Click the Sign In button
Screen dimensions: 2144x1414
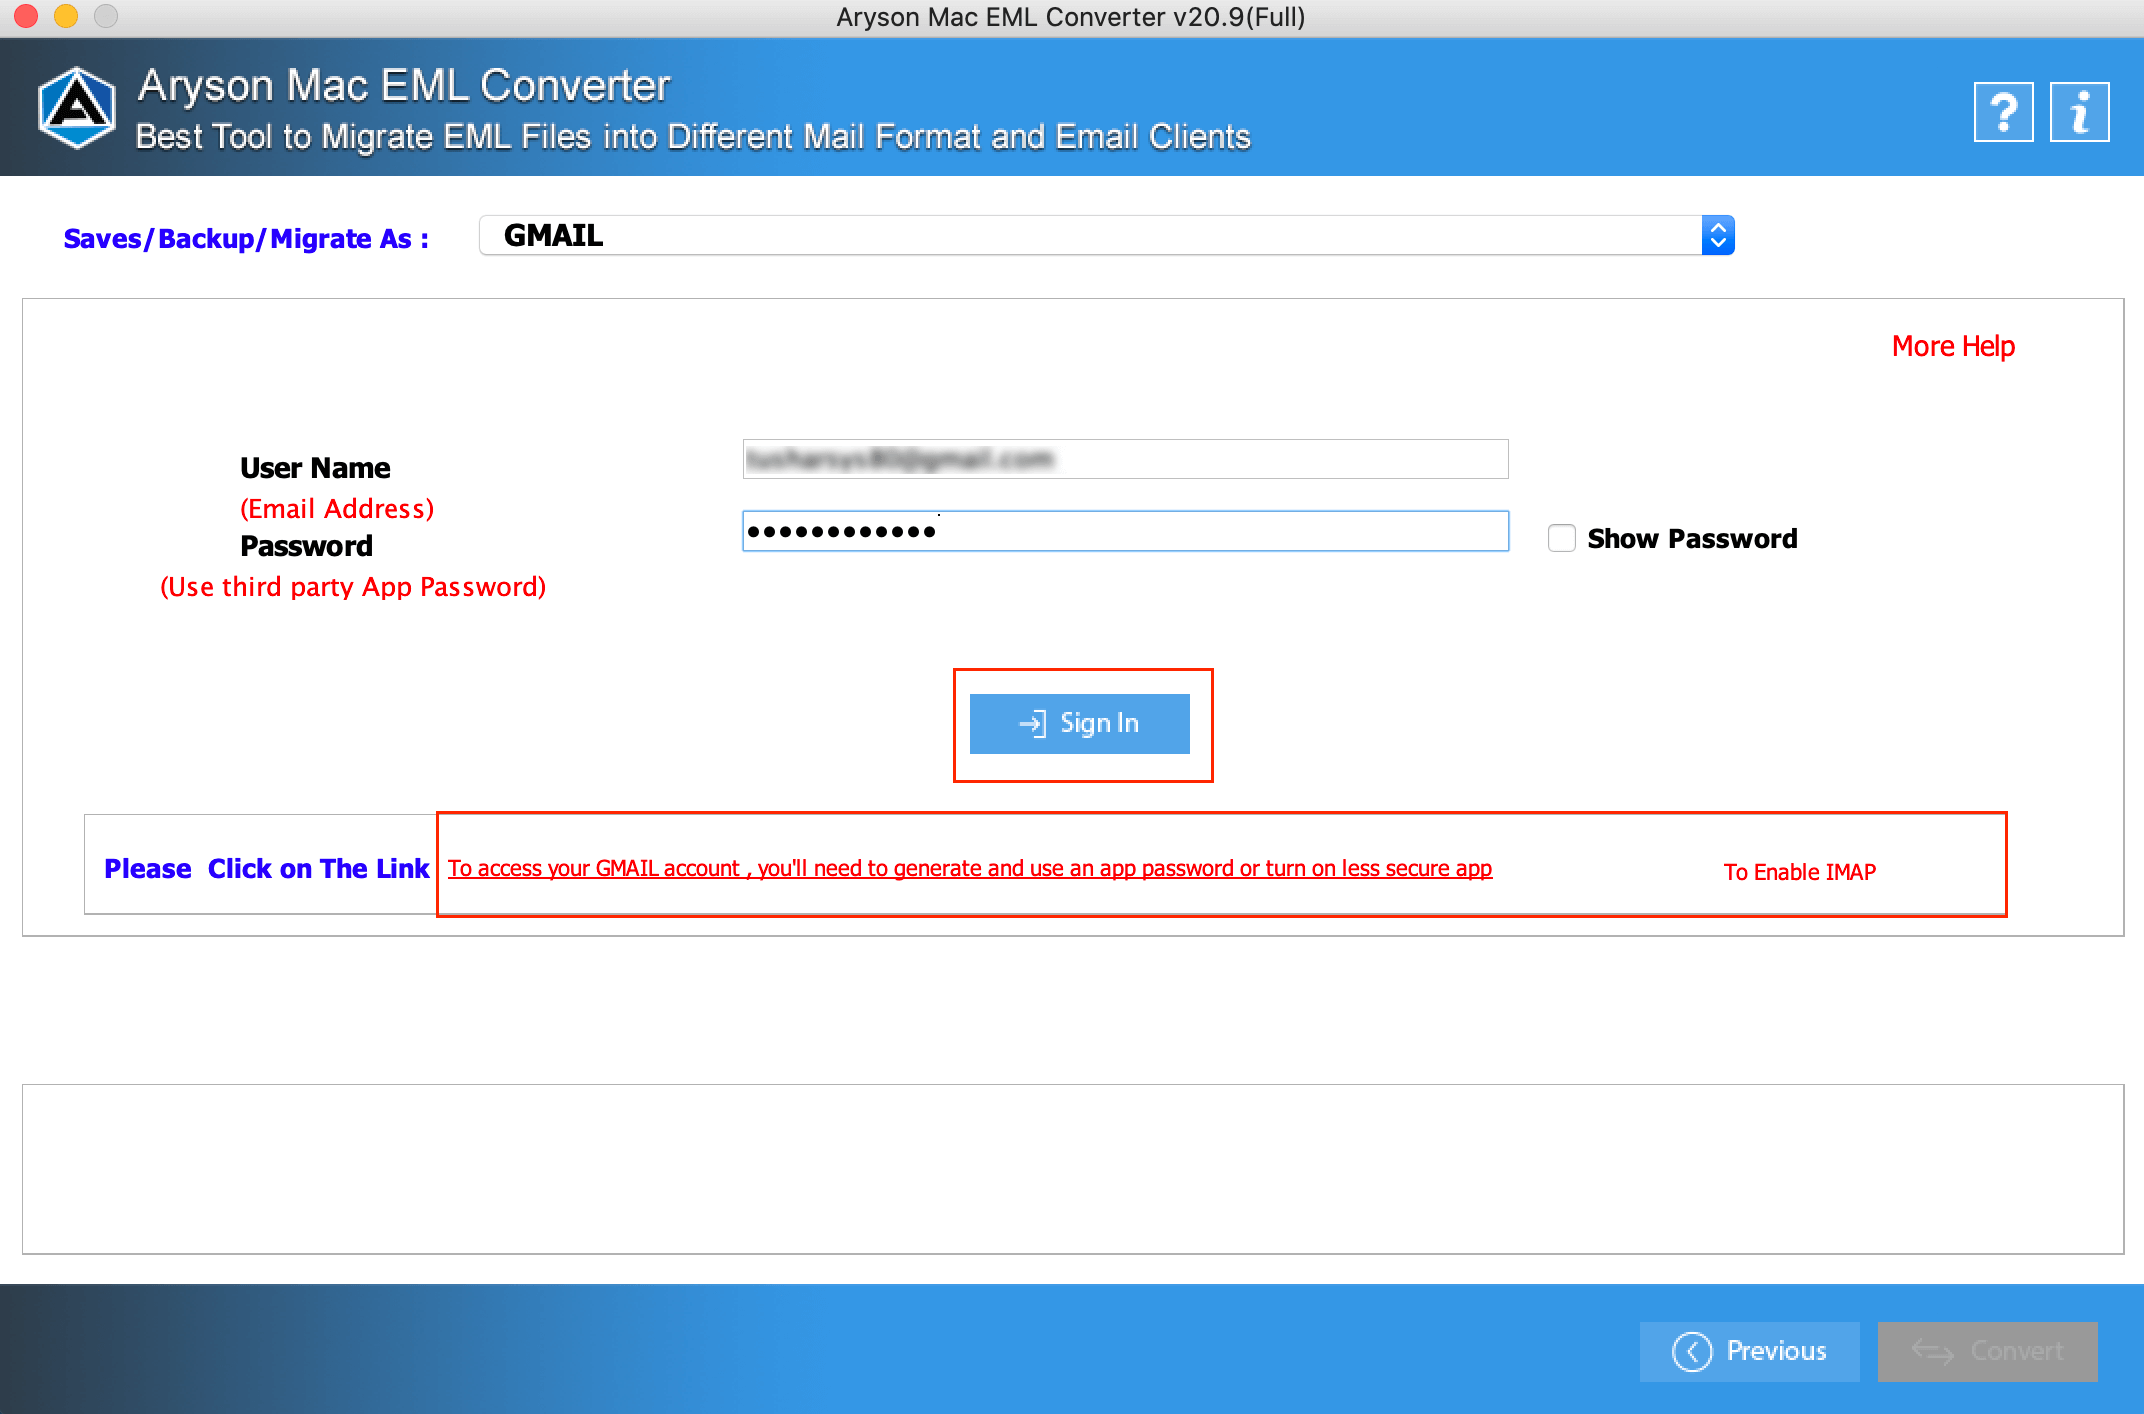click(x=1082, y=723)
